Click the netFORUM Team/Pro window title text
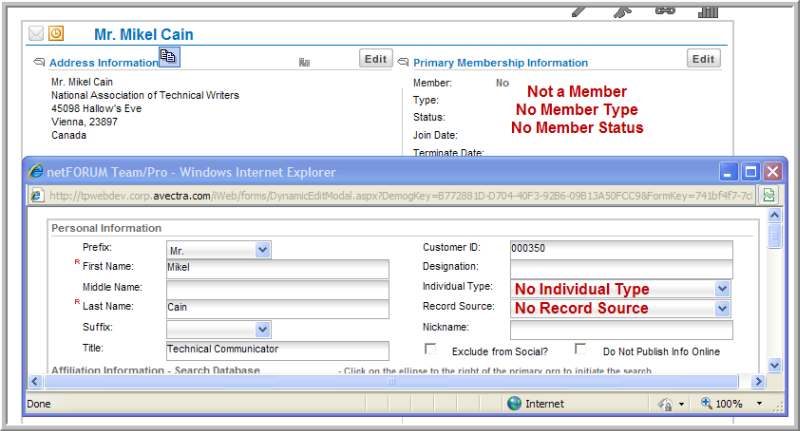This screenshot has width=800, height=431. point(191,172)
